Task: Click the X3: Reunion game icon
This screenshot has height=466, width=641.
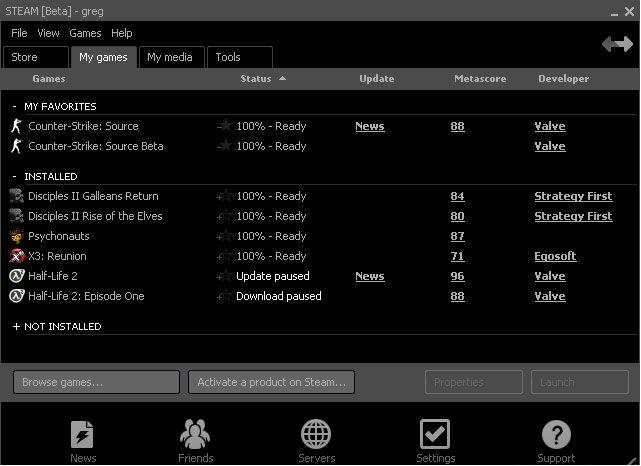Action: (16, 256)
